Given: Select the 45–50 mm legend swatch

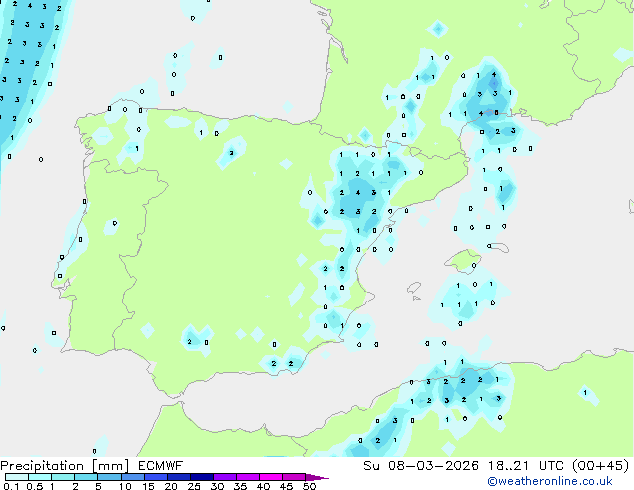Looking at the screenshot, I should [x=294, y=477].
